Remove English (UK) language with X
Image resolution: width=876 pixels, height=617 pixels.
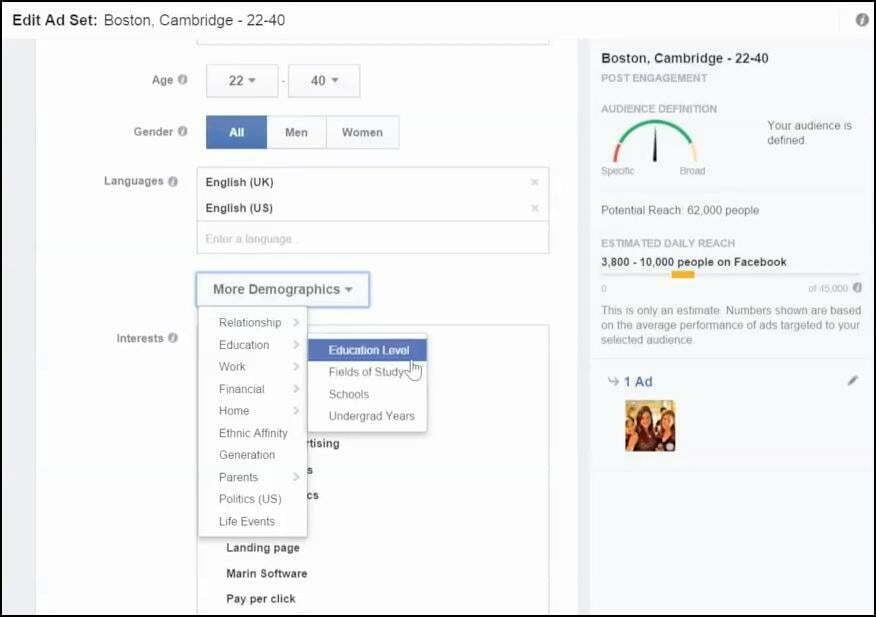click(534, 182)
